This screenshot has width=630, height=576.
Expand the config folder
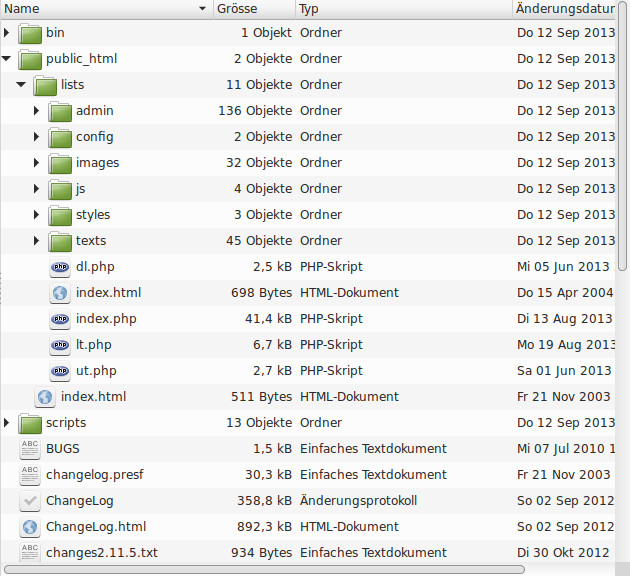tap(37, 137)
